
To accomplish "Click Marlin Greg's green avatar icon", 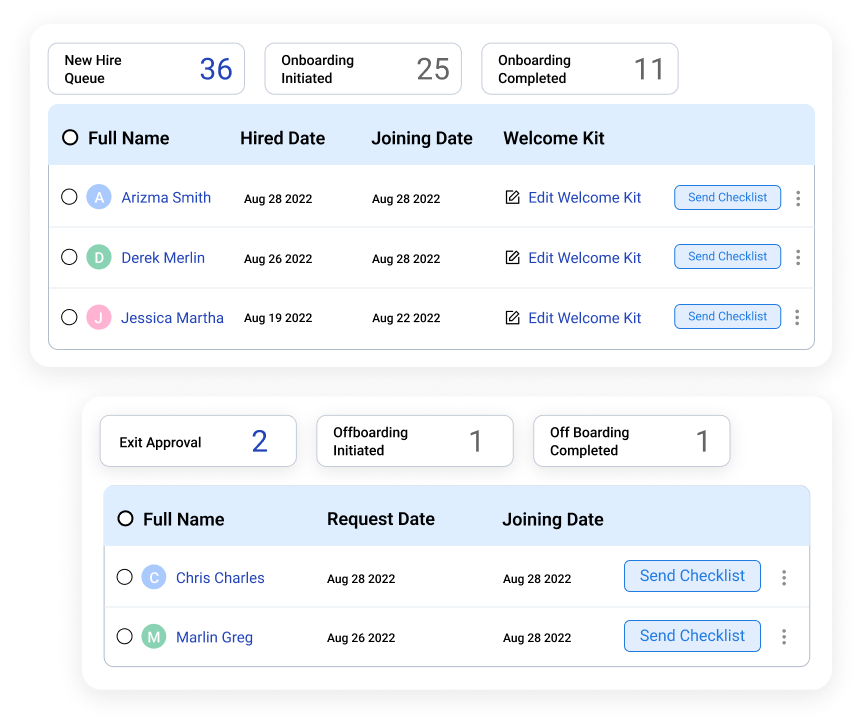I will (153, 637).
